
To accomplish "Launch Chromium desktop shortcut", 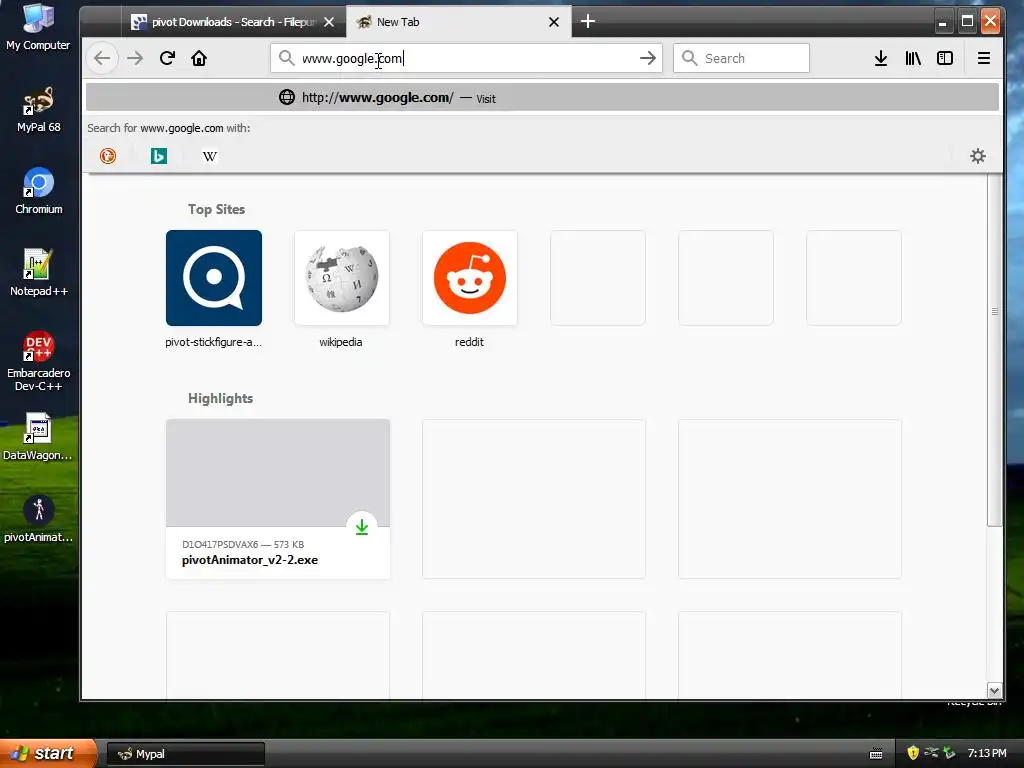I will click(x=39, y=191).
